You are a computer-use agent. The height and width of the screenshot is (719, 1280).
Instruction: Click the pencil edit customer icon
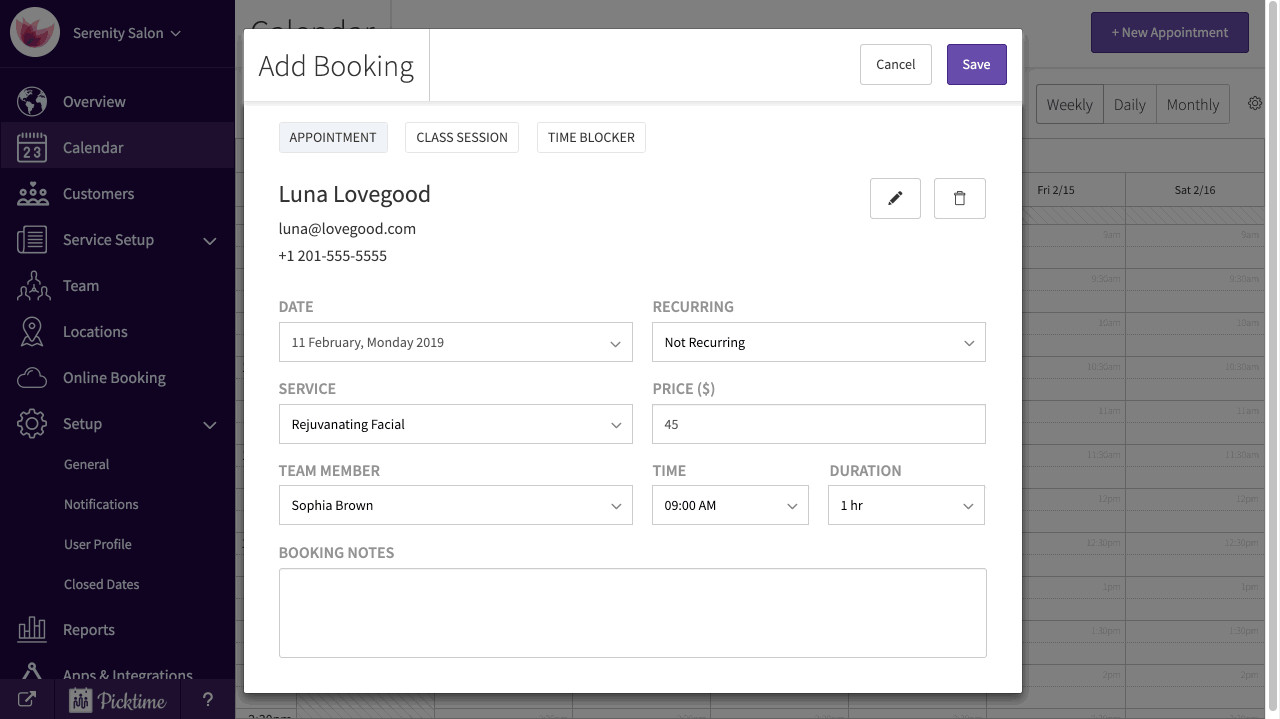coord(895,198)
